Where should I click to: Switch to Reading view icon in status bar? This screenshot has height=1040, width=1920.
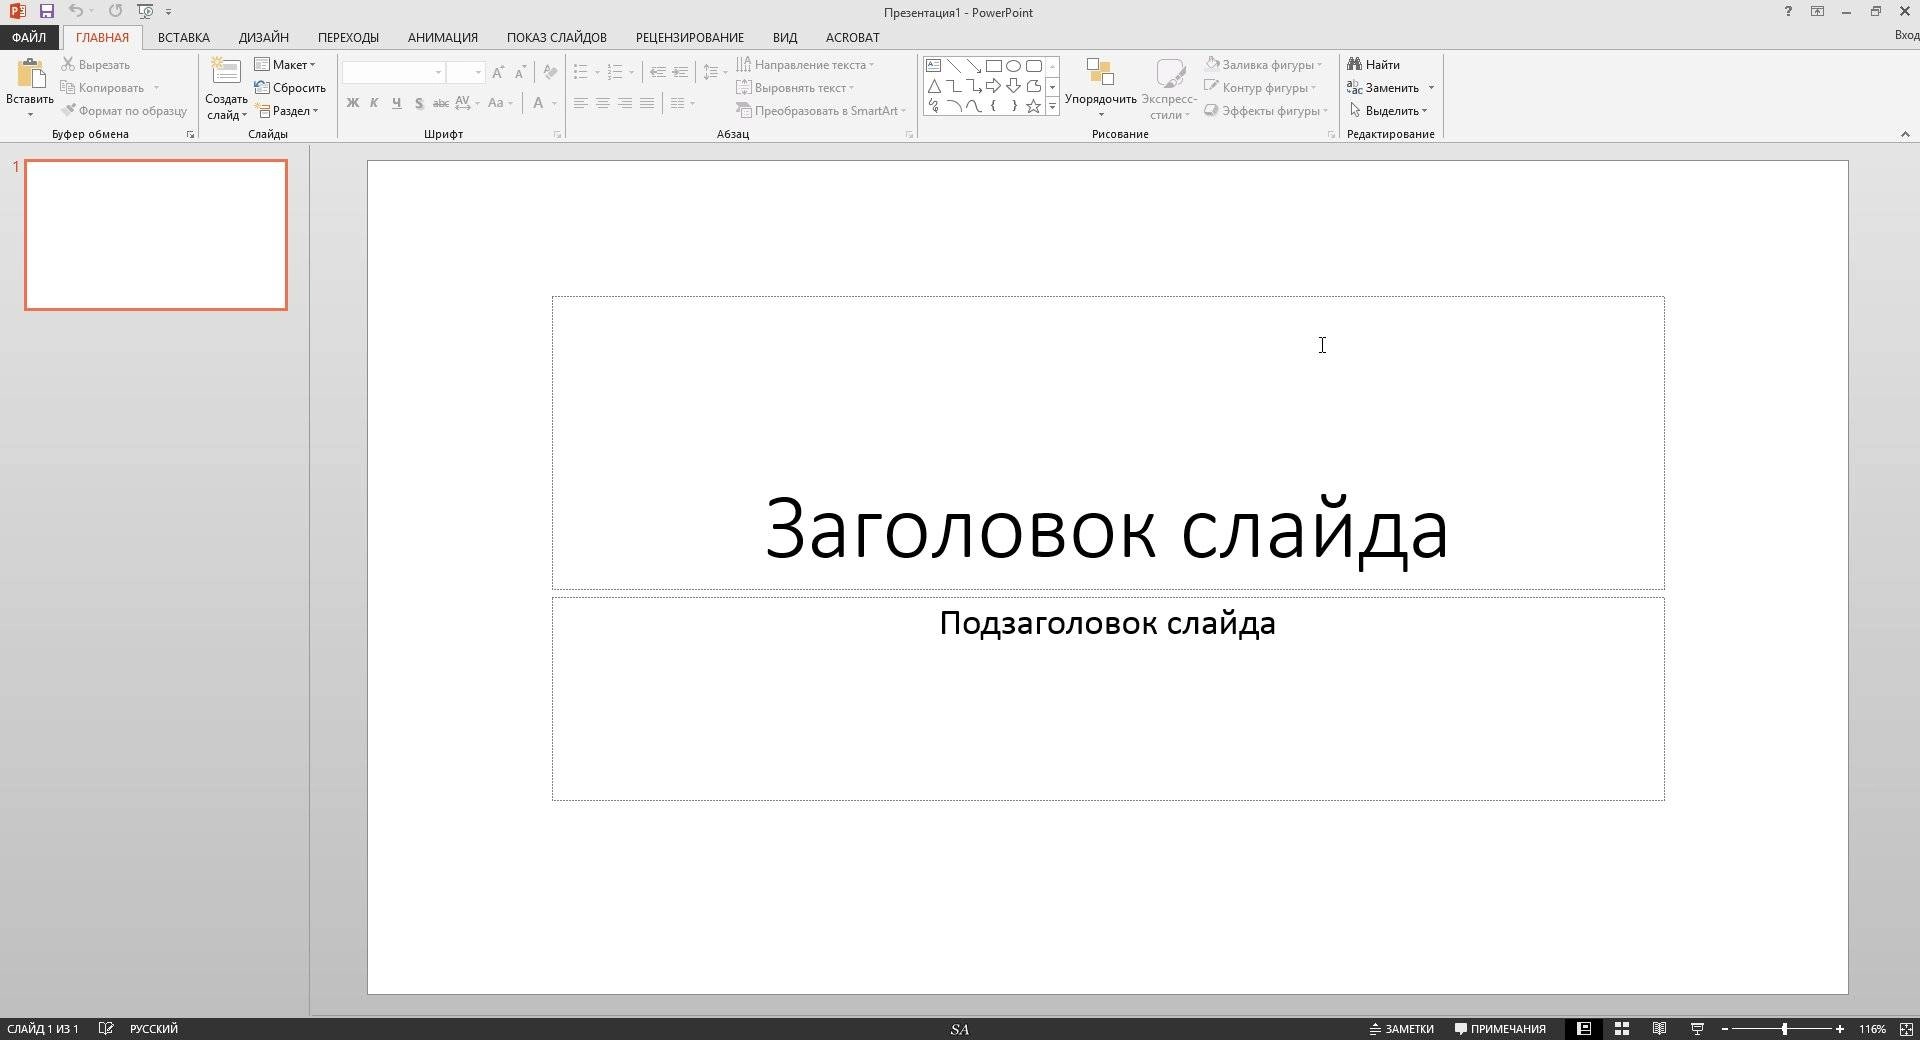click(1659, 1028)
